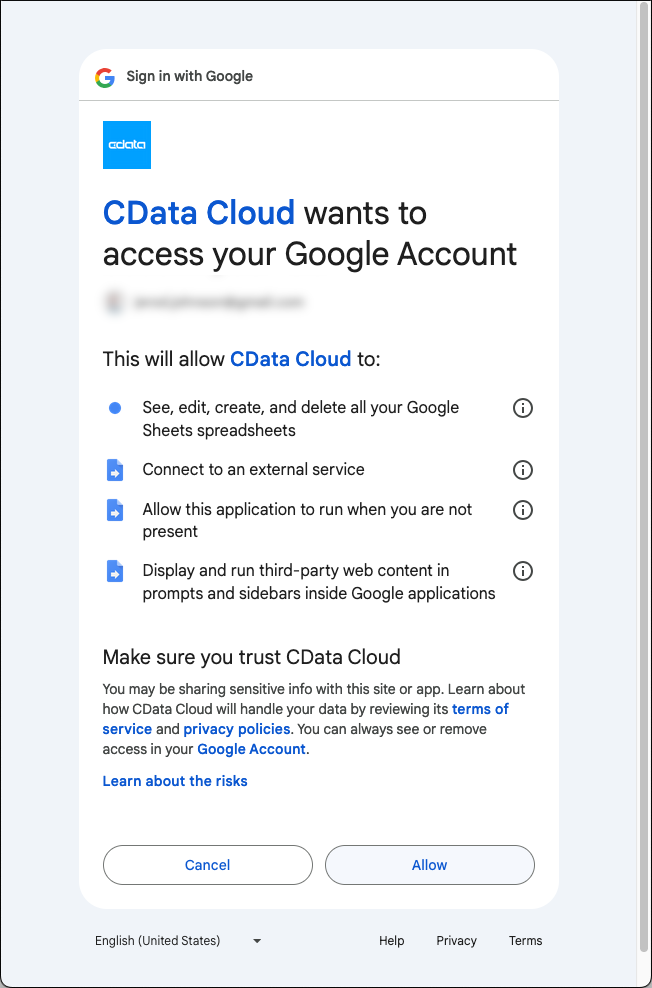Viewport: 652px width, 988px height.
Task: Click the Google logo icon
Action: point(105,77)
